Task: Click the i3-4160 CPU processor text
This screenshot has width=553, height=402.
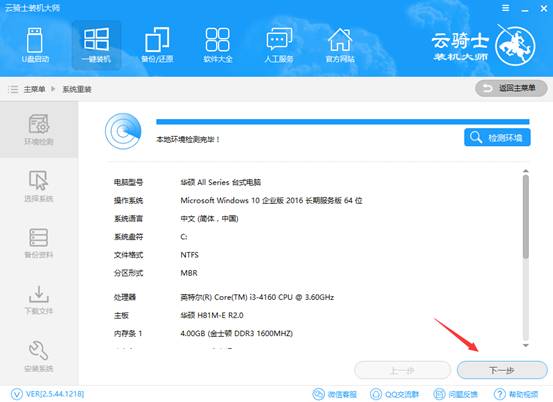Action: [257, 297]
